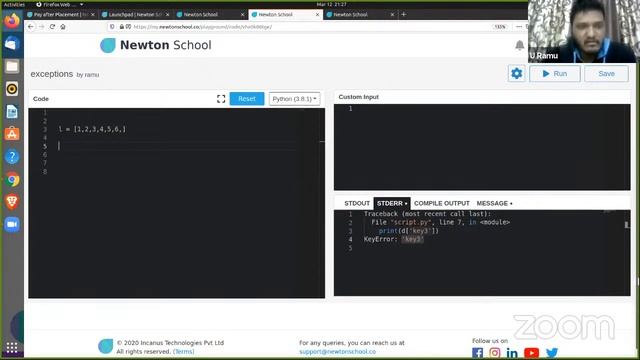The height and width of the screenshot is (360, 640).
Task: Open LibreOffice Writer from the dock
Action: 12,111
